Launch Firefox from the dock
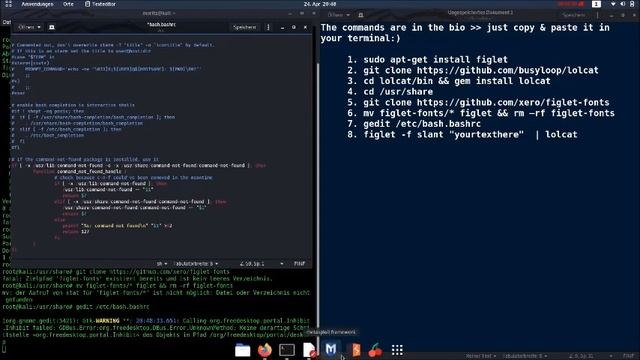Viewport: 640px width, 360px height. (264, 350)
